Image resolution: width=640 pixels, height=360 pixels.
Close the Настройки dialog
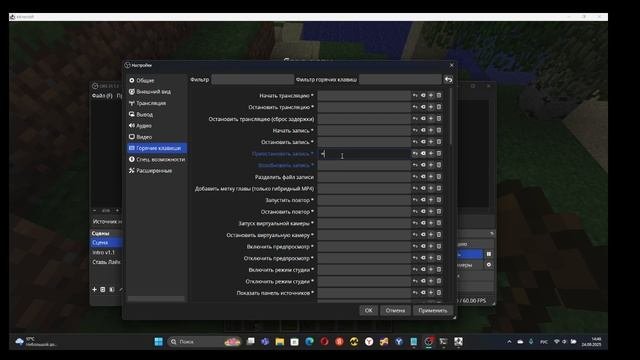click(451, 65)
